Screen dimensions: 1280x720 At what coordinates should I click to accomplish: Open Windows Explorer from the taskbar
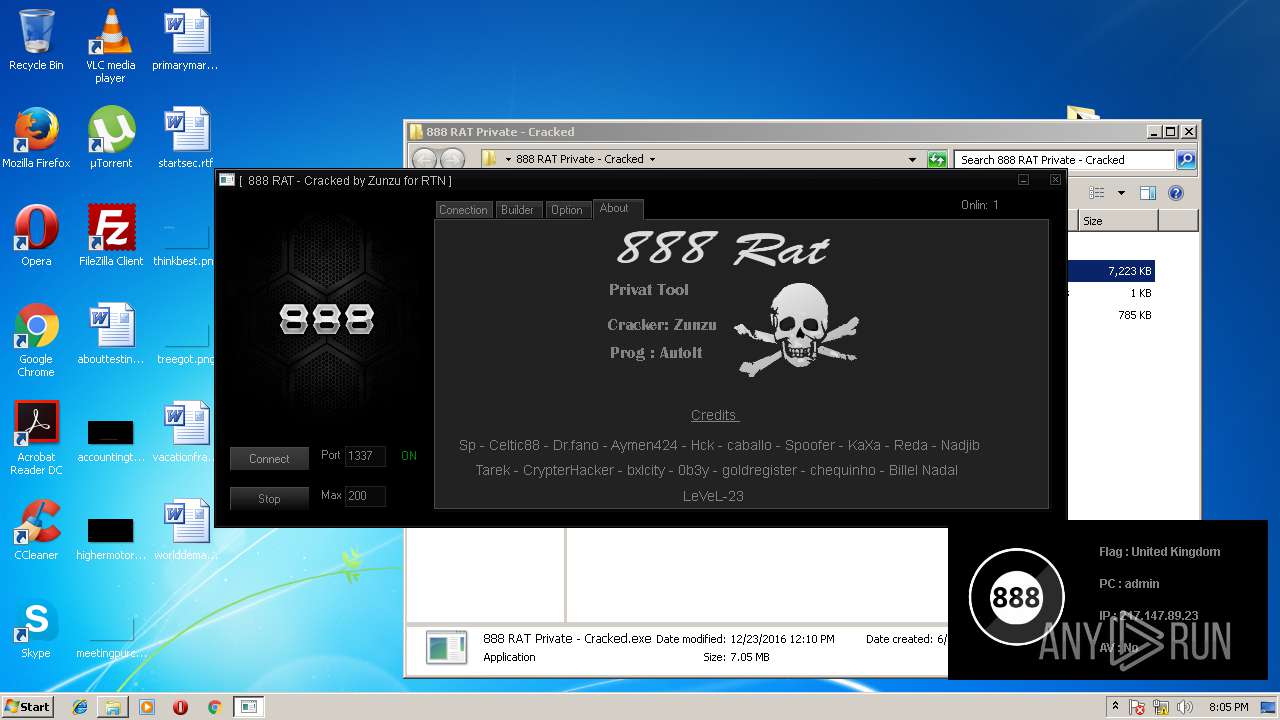pyautogui.click(x=113, y=707)
